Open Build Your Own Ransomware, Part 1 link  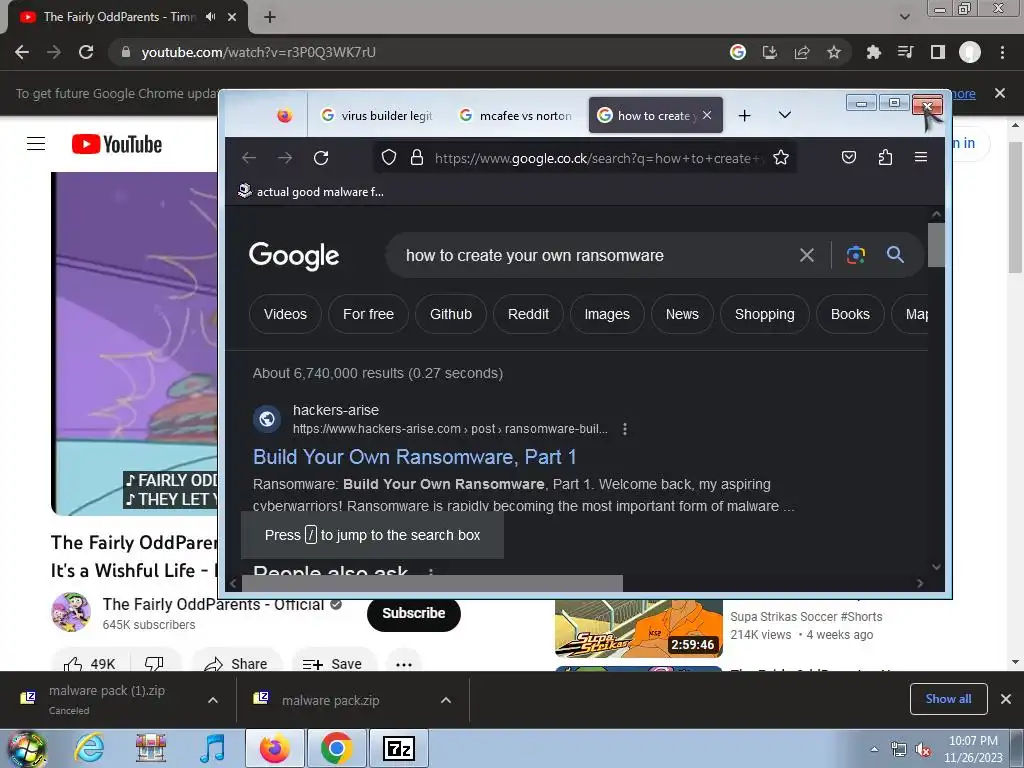point(415,456)
